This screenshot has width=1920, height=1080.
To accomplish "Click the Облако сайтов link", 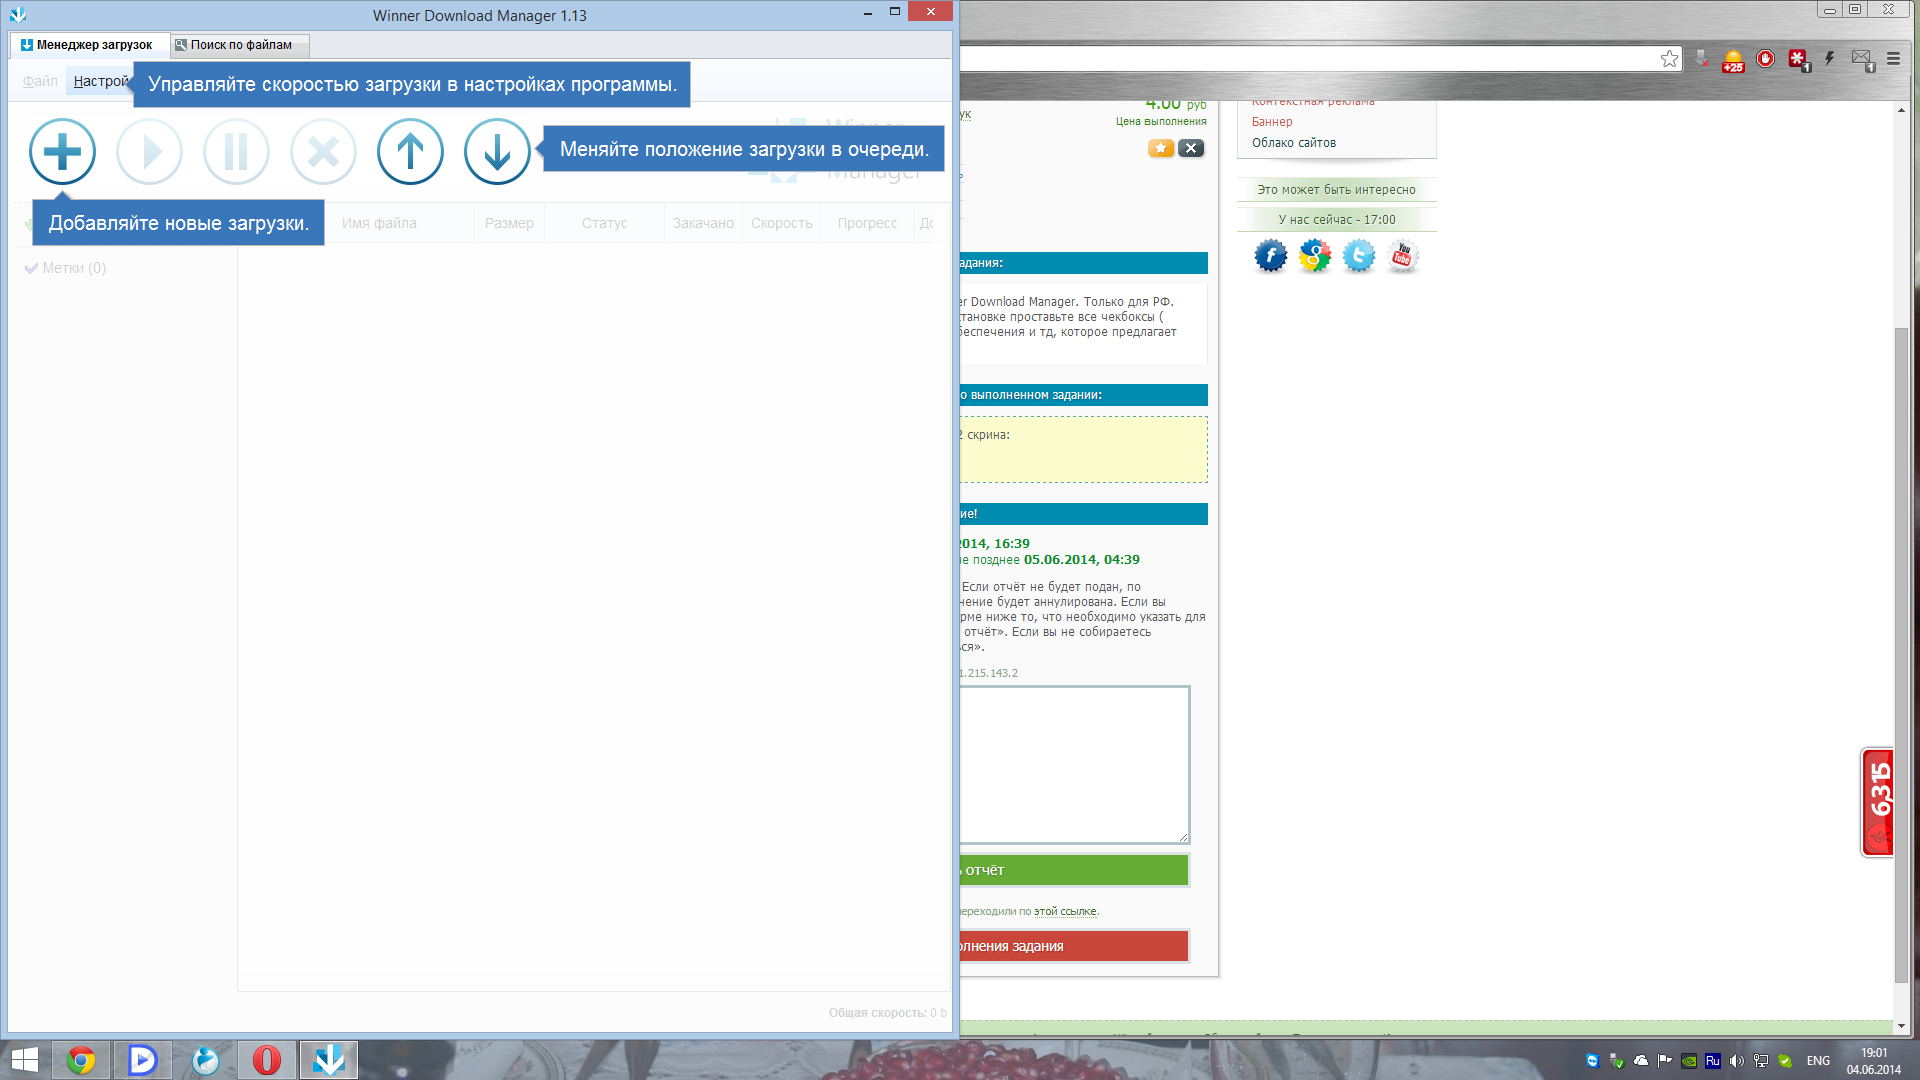I will [1294, 143].
